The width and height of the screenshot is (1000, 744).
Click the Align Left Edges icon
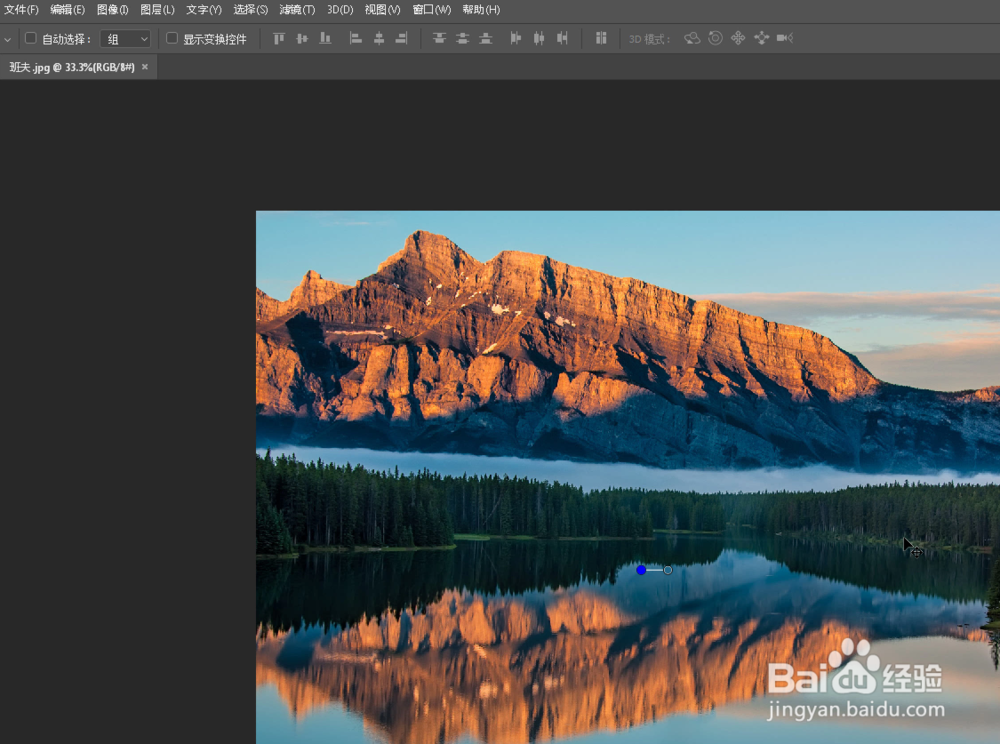(x=356, y=38)
